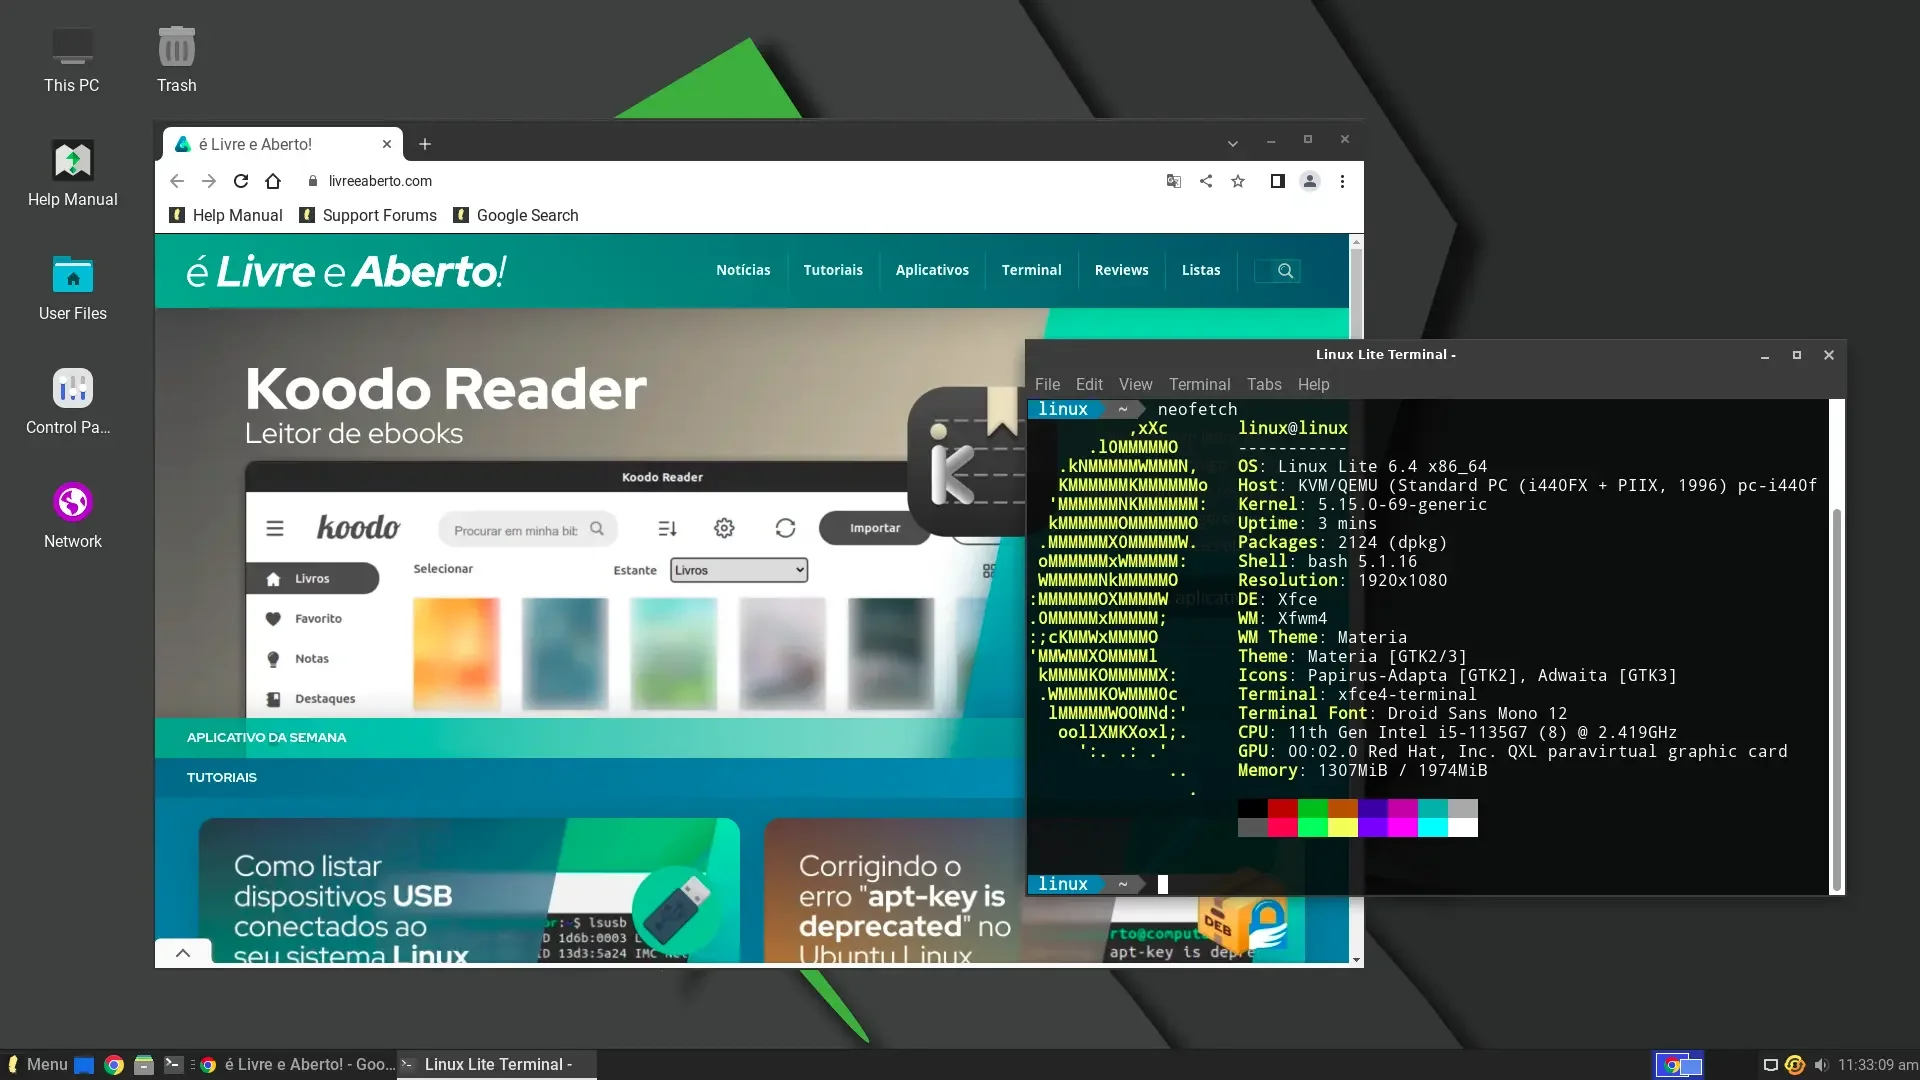Open the Aplicativos site menu
Image resolution: width=1920 pixels, height=1080 pixels.
tap(932, 270)
